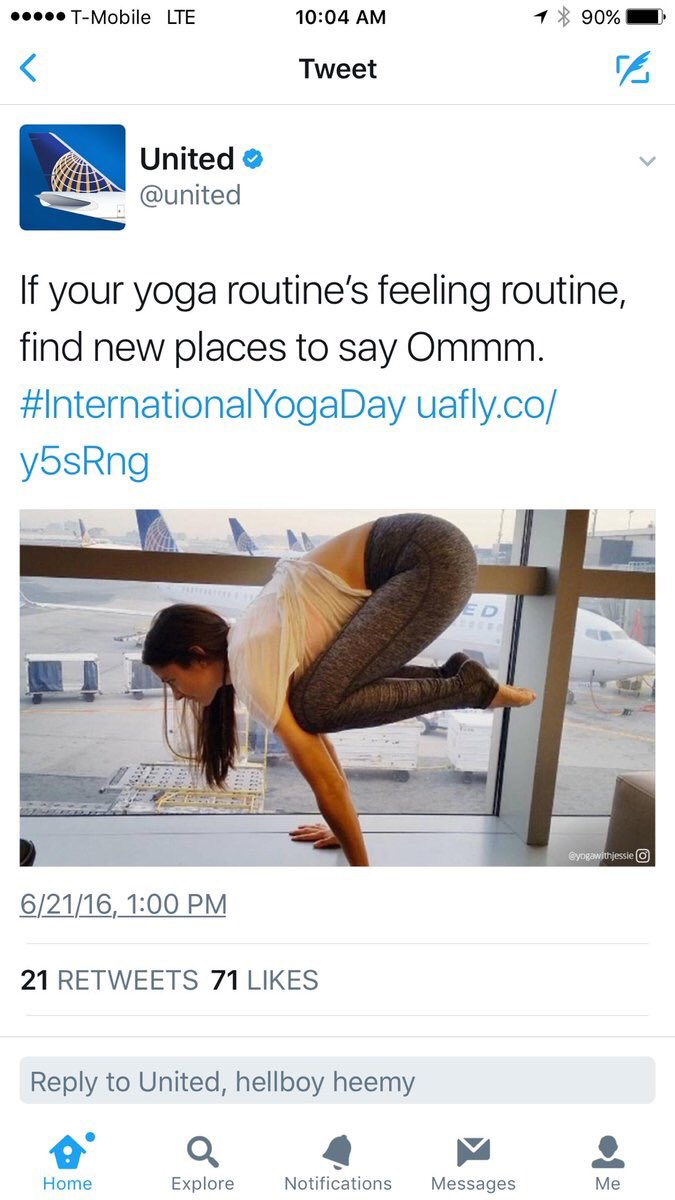Tap the blue verified badge next to United
Screen dimensions: 675x1200
254,159
